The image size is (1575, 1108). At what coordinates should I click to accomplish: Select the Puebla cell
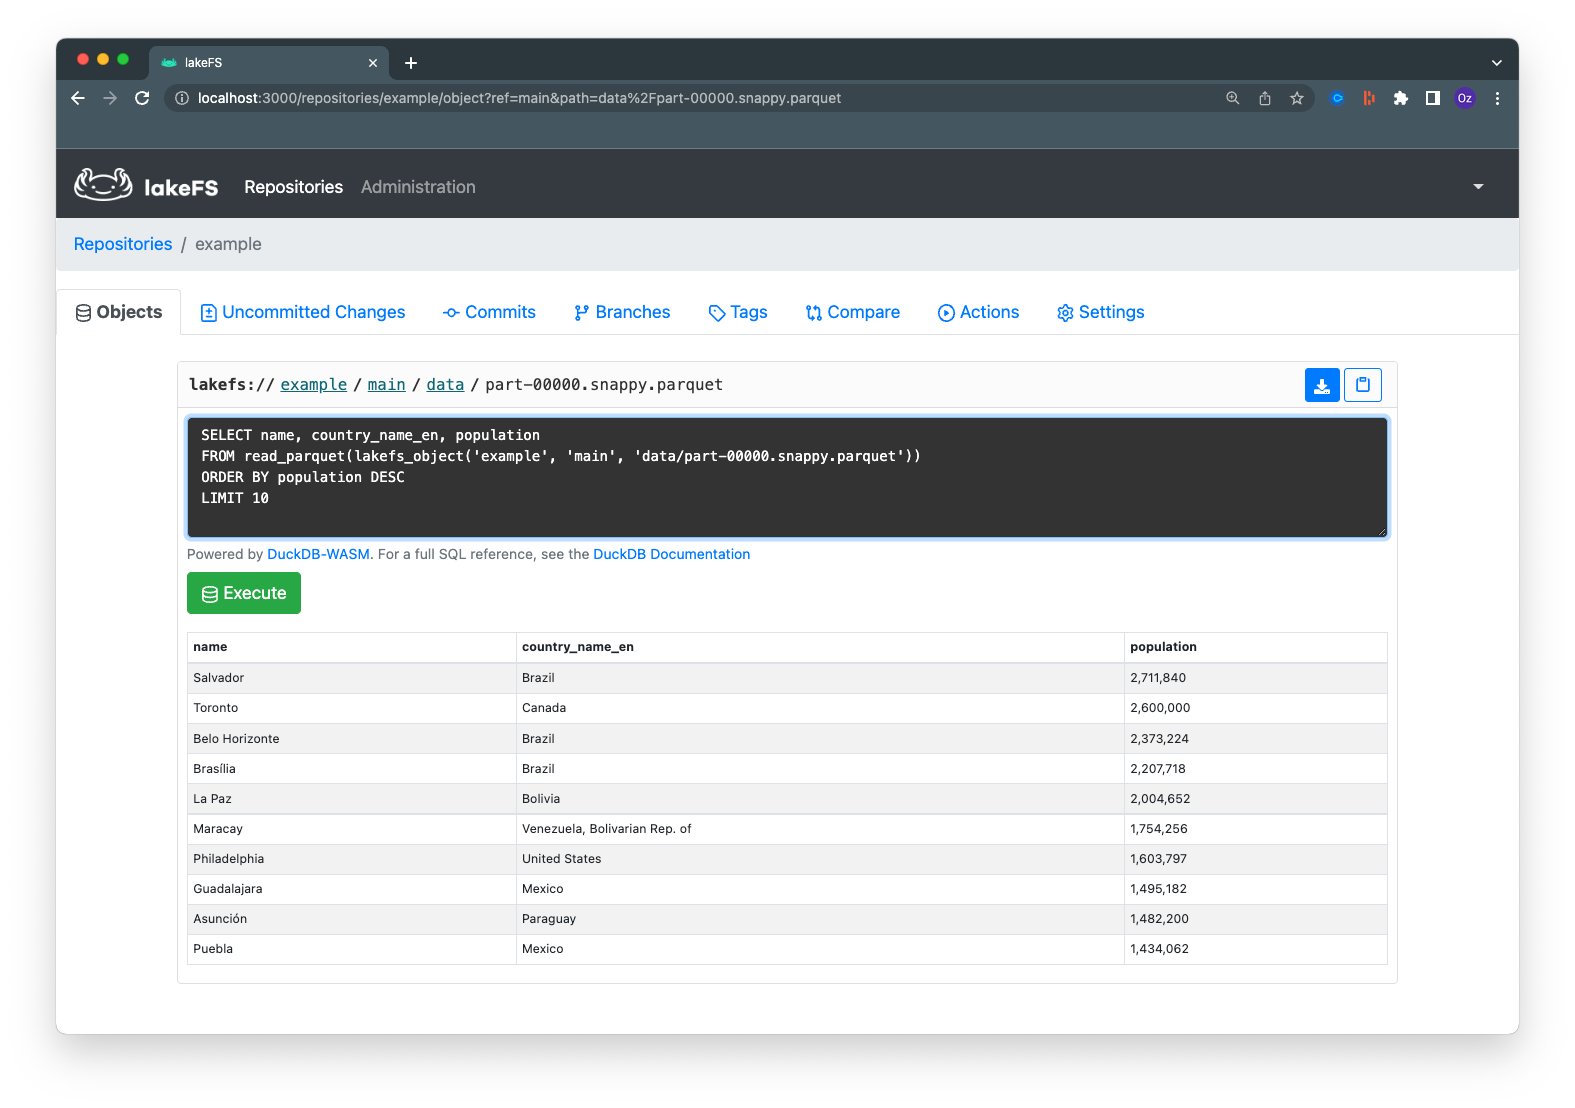pyautogui.click(x=352, y=949)
